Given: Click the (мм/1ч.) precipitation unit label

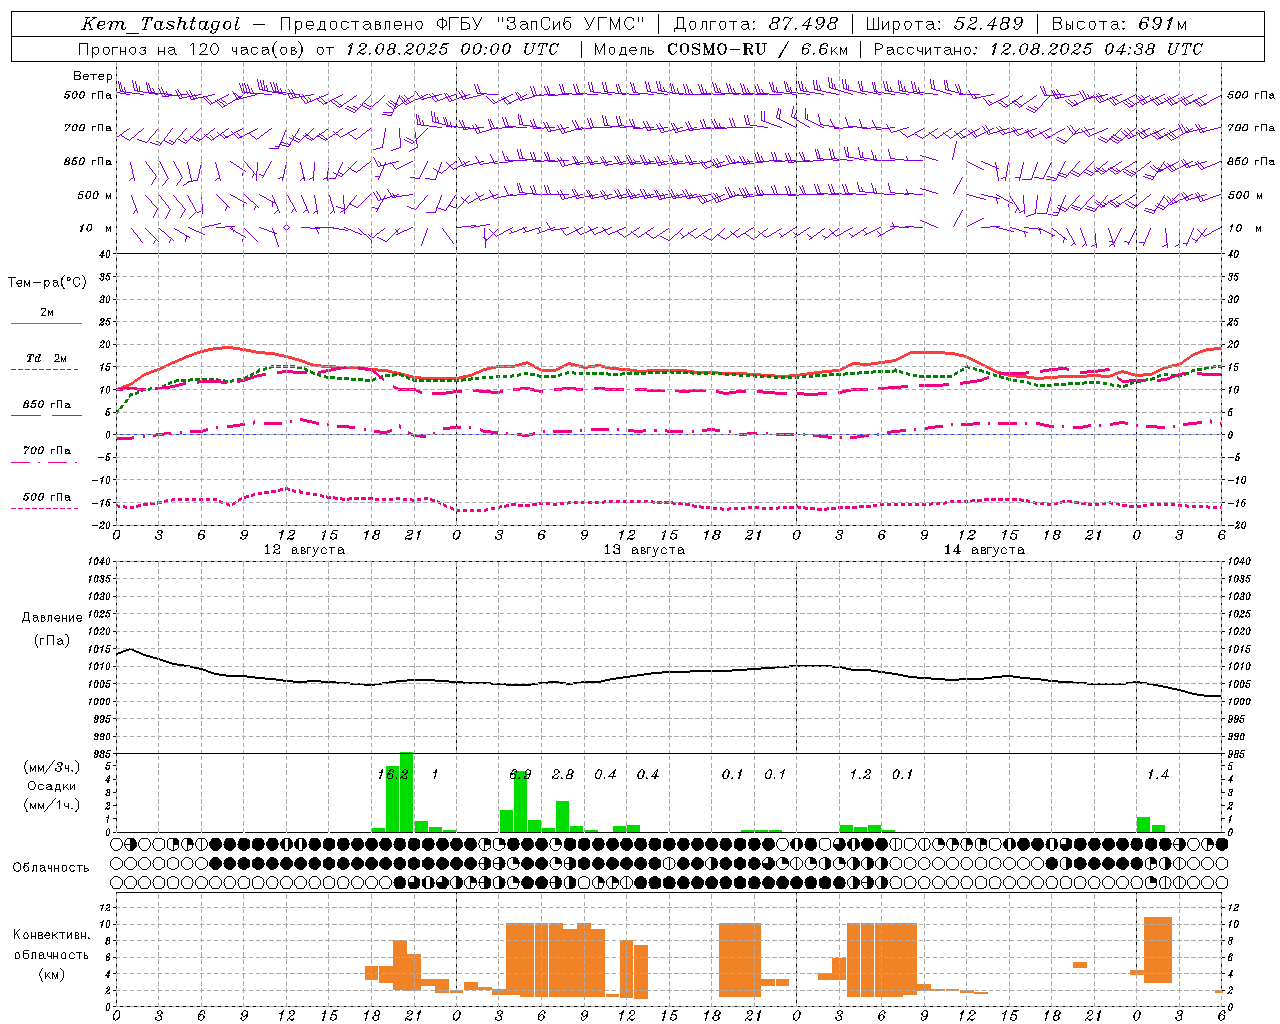Looking at the screenshot, I should (51, 805).
